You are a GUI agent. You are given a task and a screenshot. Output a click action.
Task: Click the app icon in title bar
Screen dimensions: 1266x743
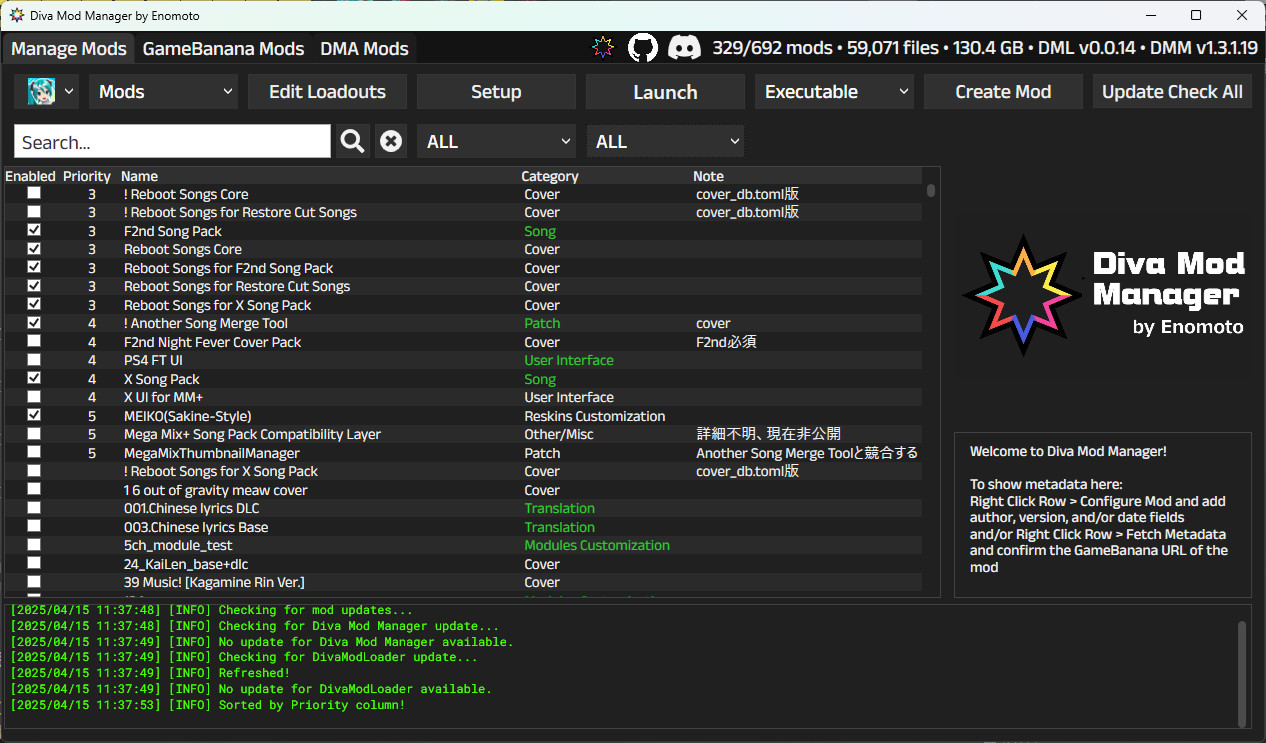[17, 15]
